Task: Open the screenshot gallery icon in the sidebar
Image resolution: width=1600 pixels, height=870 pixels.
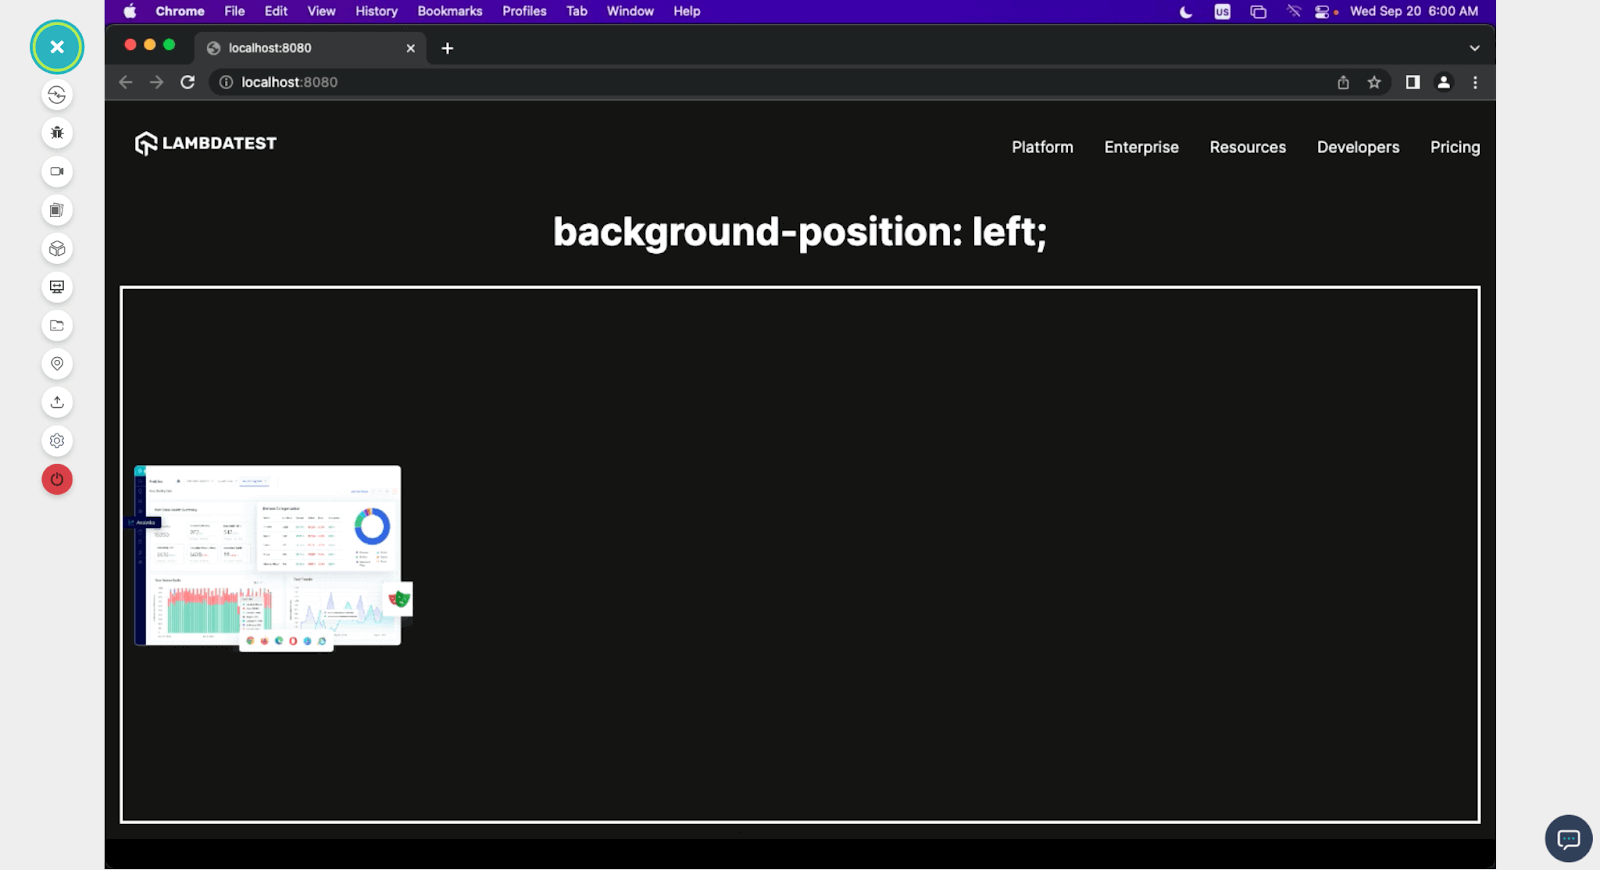Action: 57,210
